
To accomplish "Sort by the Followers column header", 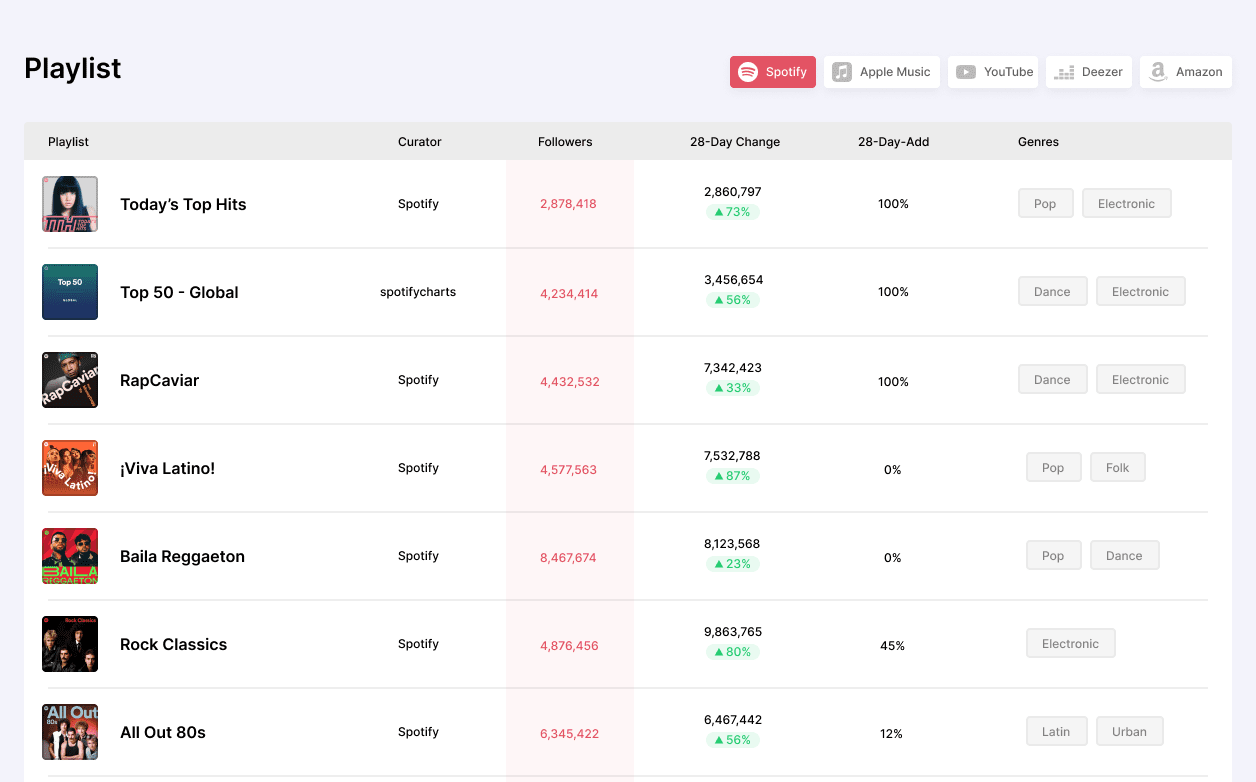I will click(x=565, y=142).
